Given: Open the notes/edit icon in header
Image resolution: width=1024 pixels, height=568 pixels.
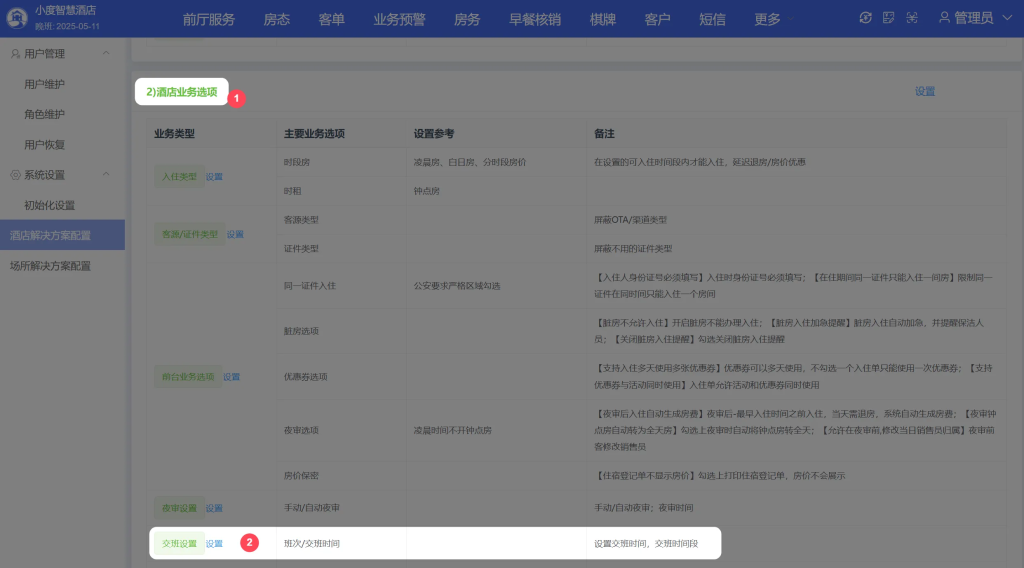Looking at the screenshot, I should coord(888,18).
